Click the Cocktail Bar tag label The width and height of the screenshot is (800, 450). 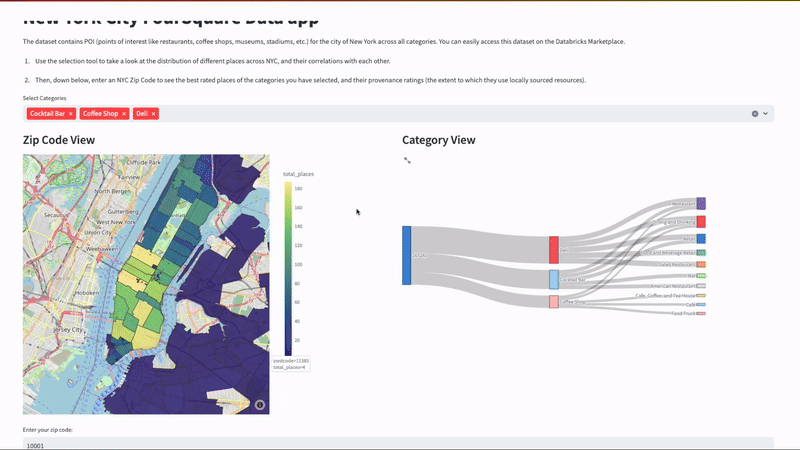(x=47, y=114)
